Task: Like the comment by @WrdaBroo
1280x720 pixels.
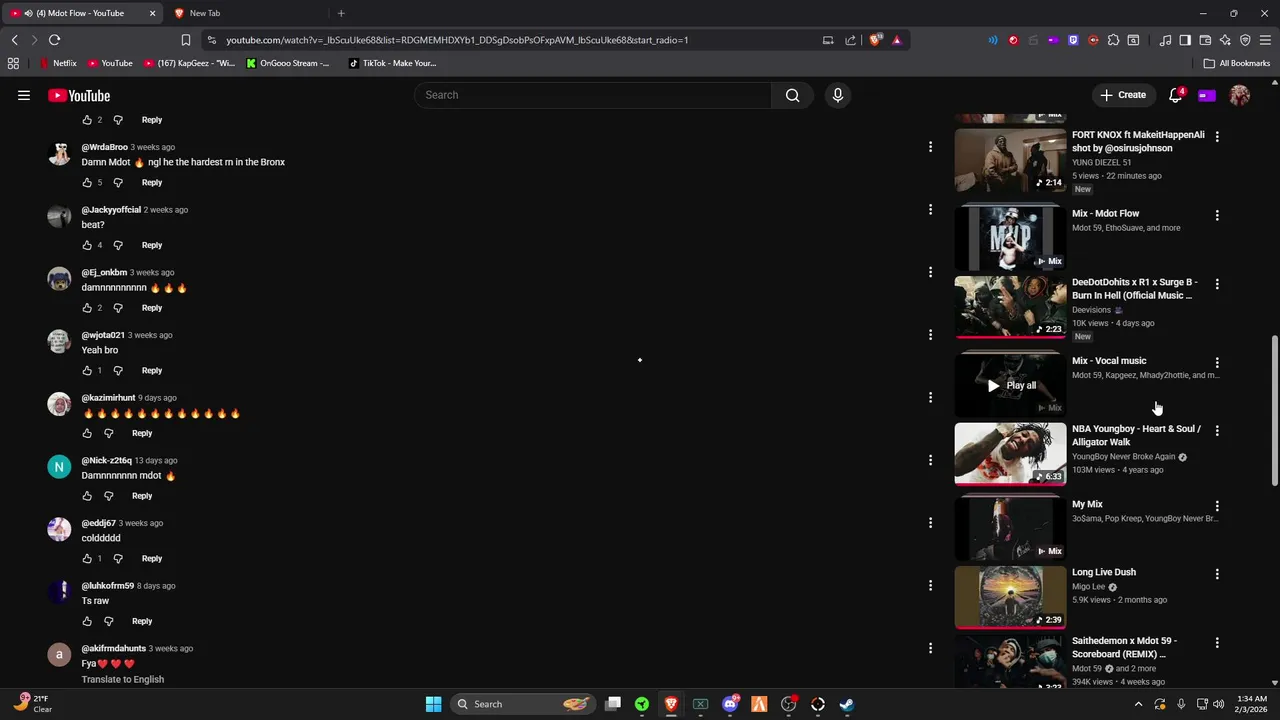Action: (87, 182)
